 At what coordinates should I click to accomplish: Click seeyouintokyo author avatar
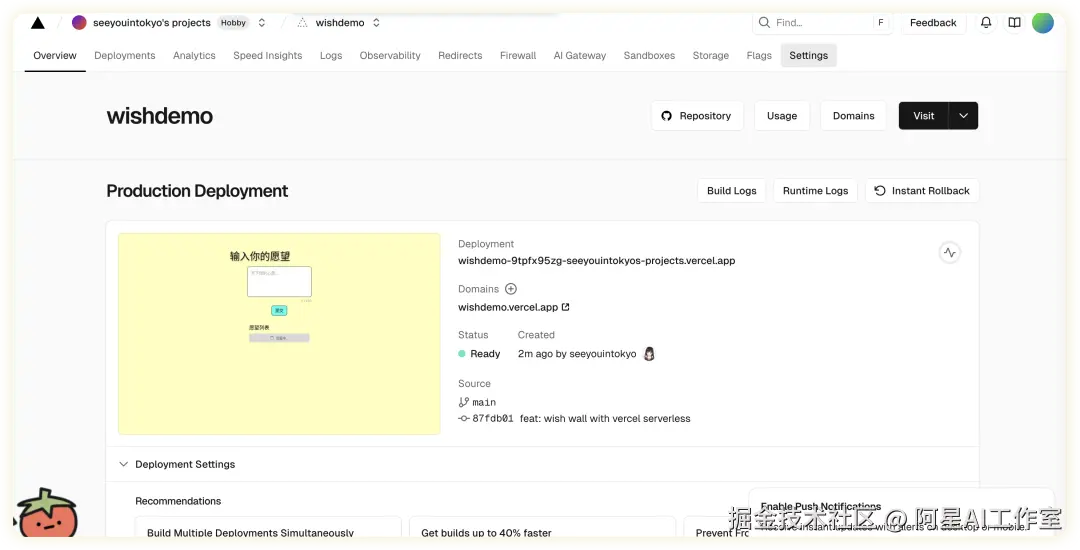point(649,354)
